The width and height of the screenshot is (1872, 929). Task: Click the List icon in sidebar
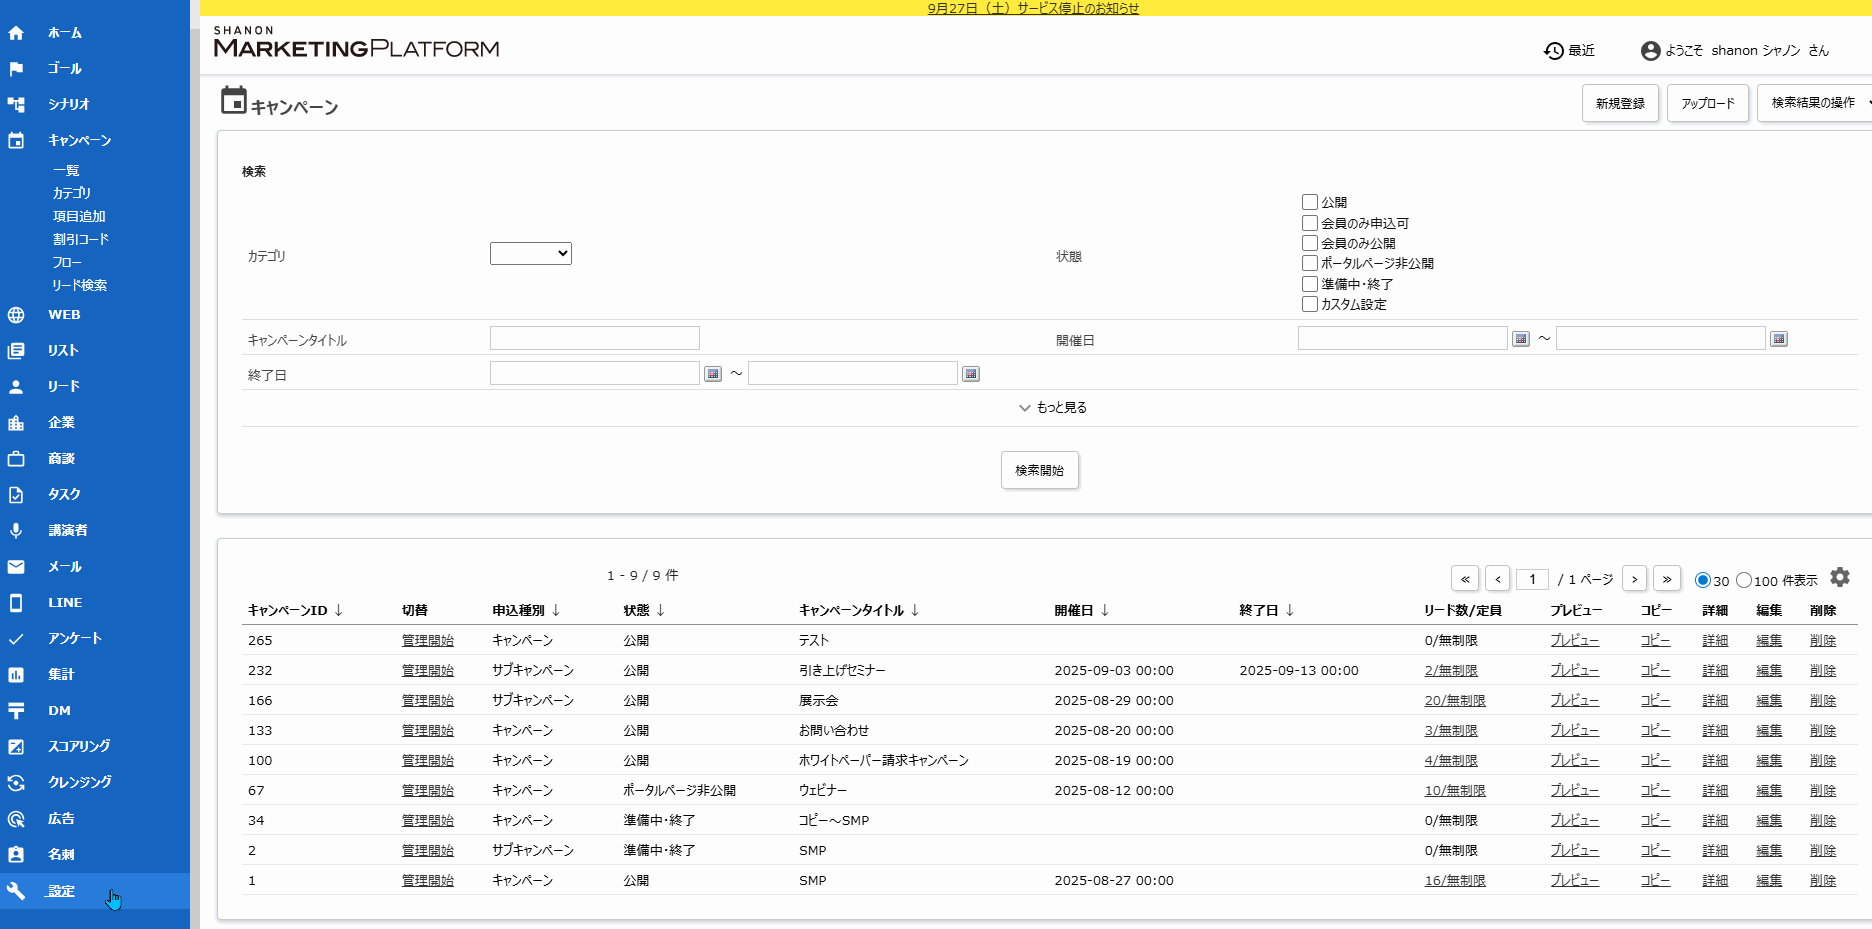click(x=16, y=351)
